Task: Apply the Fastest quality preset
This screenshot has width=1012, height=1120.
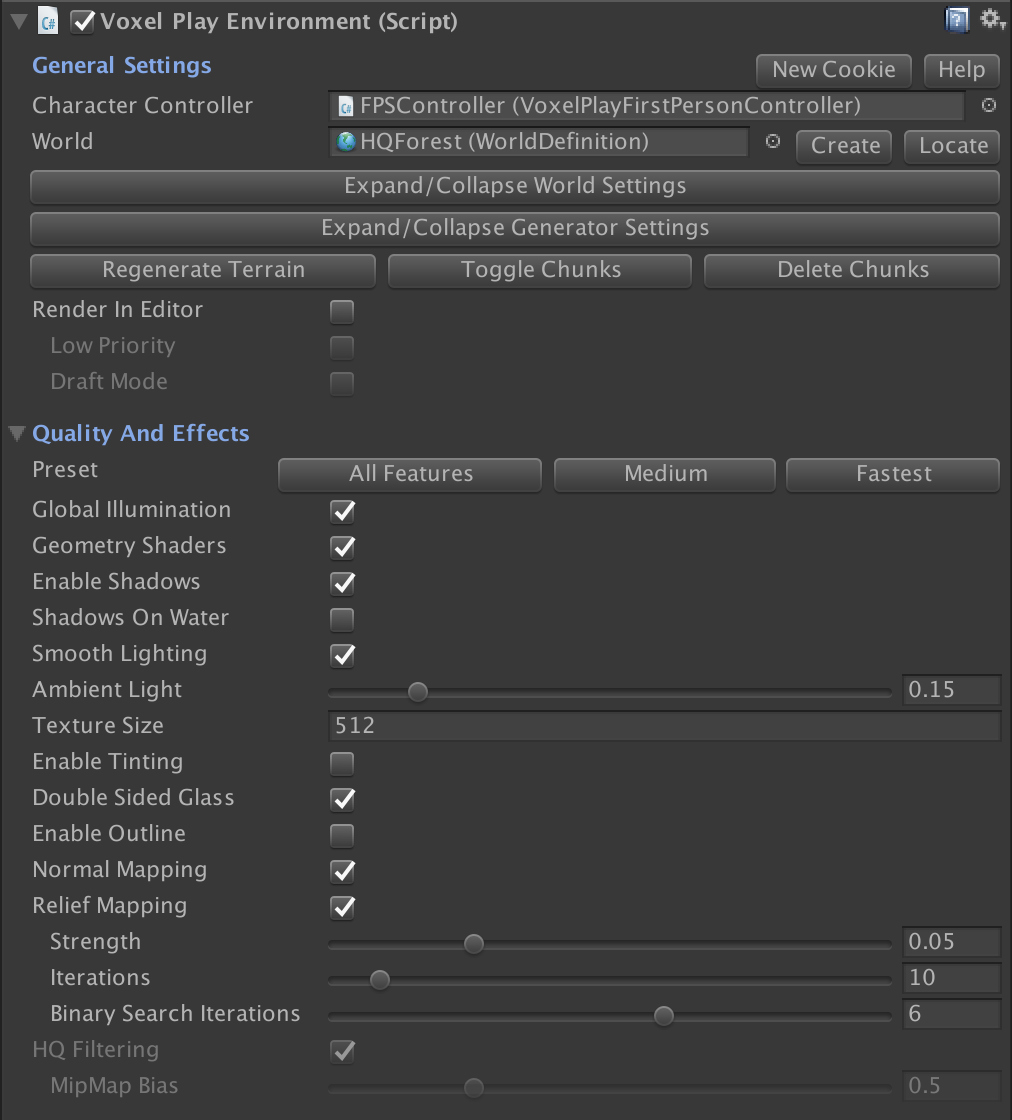Action: (x=893, y=474)
